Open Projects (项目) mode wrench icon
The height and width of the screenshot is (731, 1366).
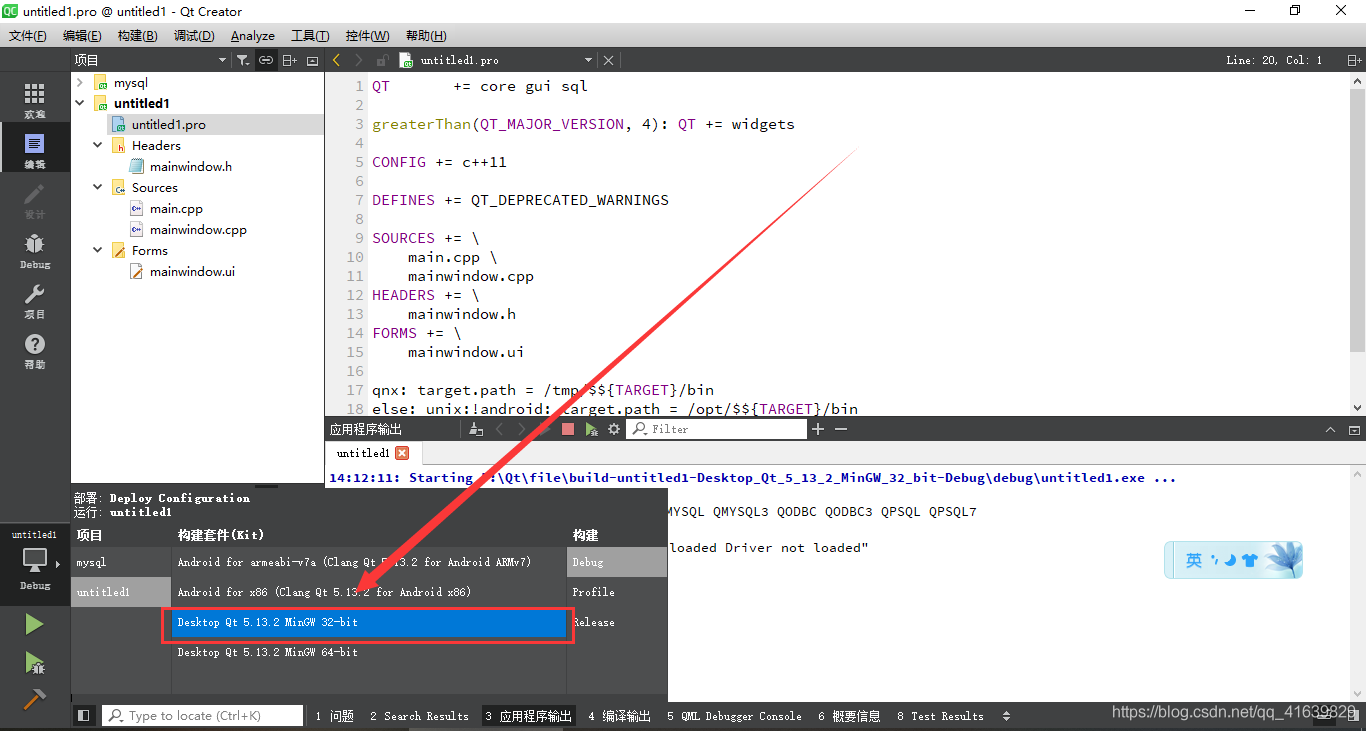click(x=35, y=300)
